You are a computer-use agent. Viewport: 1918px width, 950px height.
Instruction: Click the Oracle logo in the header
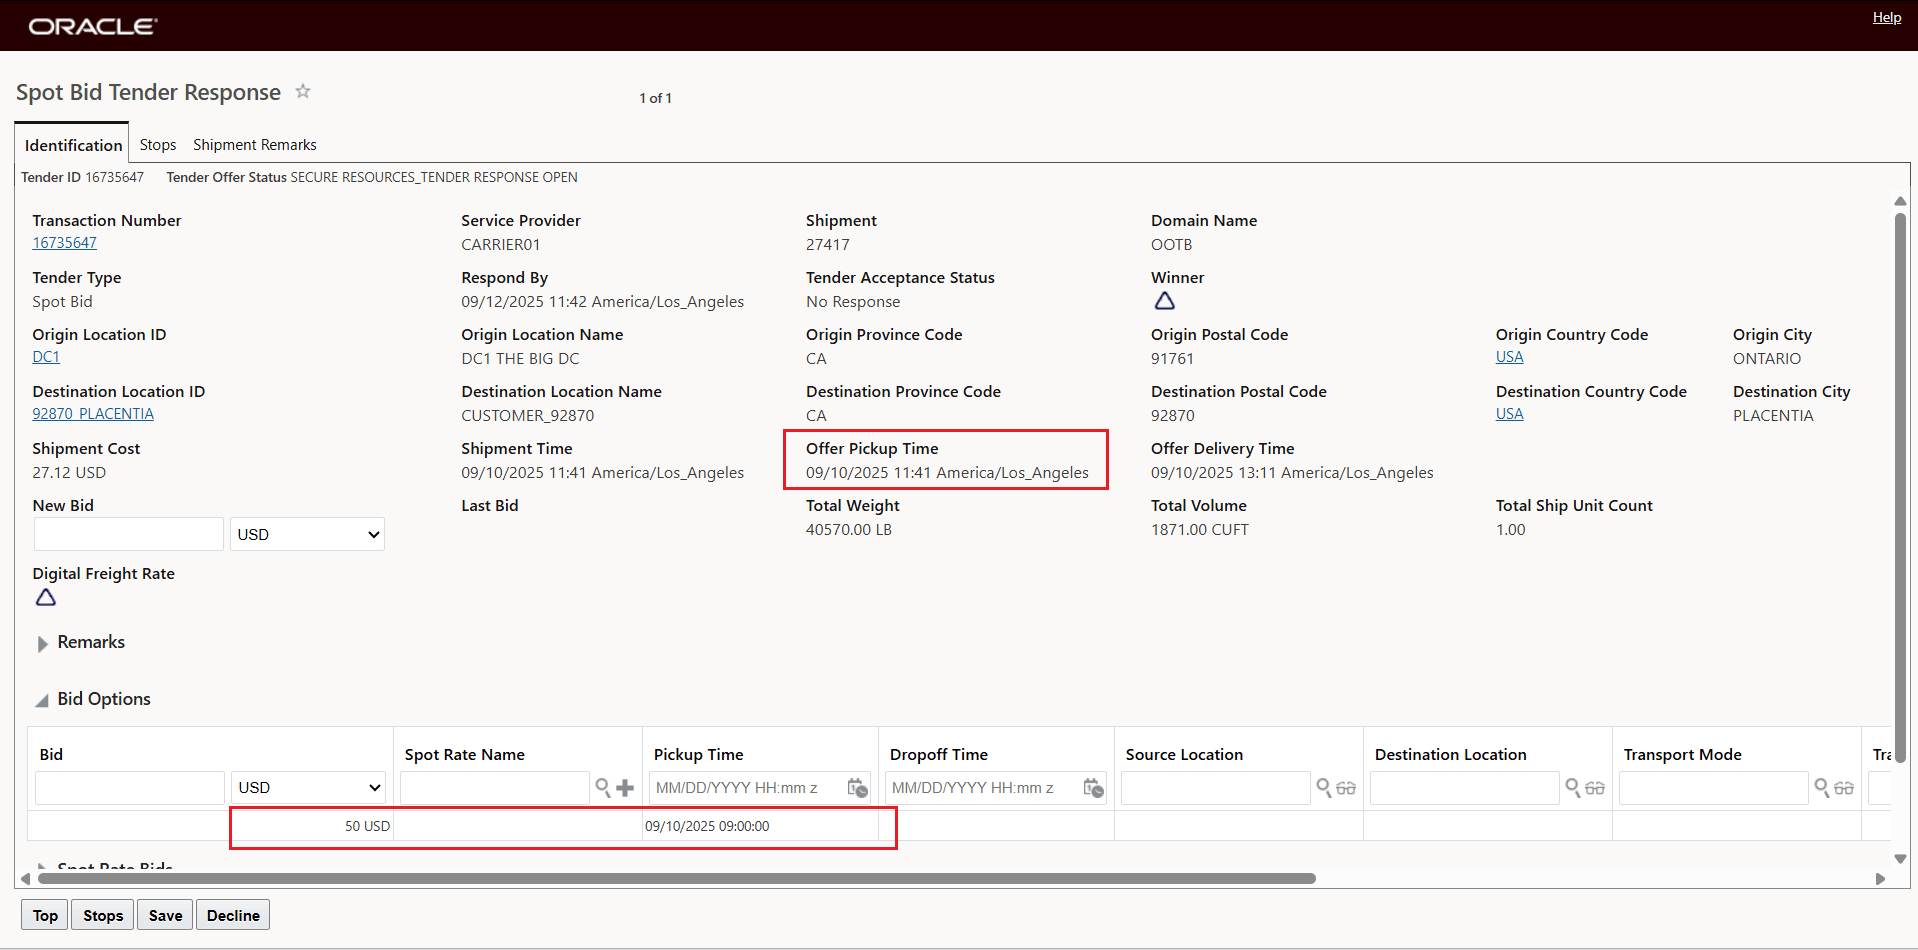[92, 25]
